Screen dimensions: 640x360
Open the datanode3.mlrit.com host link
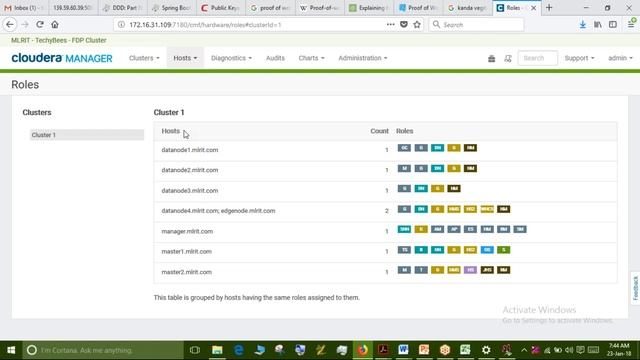(190, 191)
